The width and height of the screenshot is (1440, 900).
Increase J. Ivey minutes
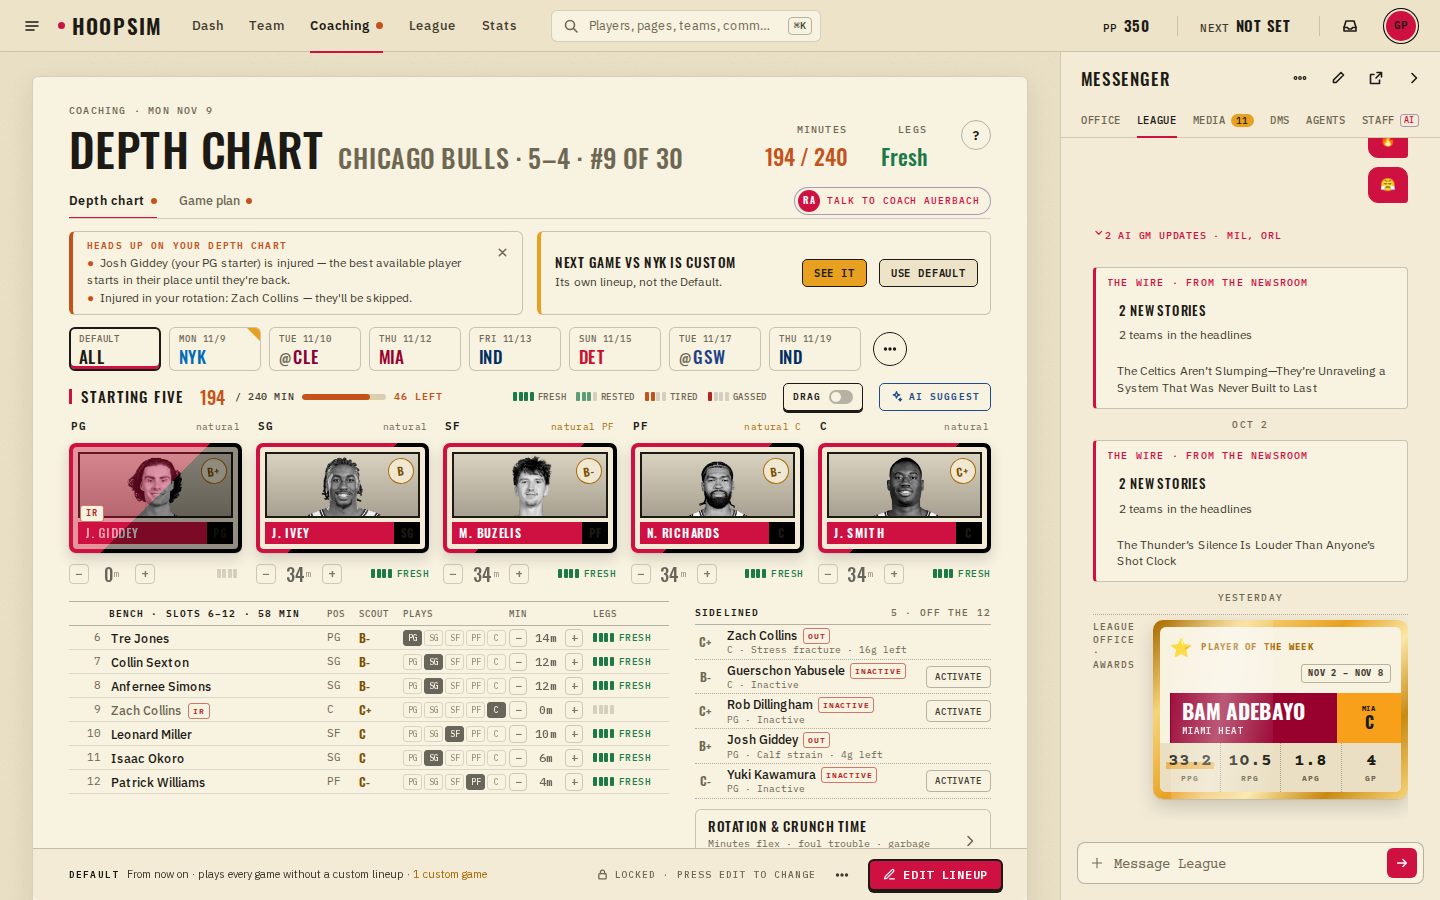click(332, 574)
